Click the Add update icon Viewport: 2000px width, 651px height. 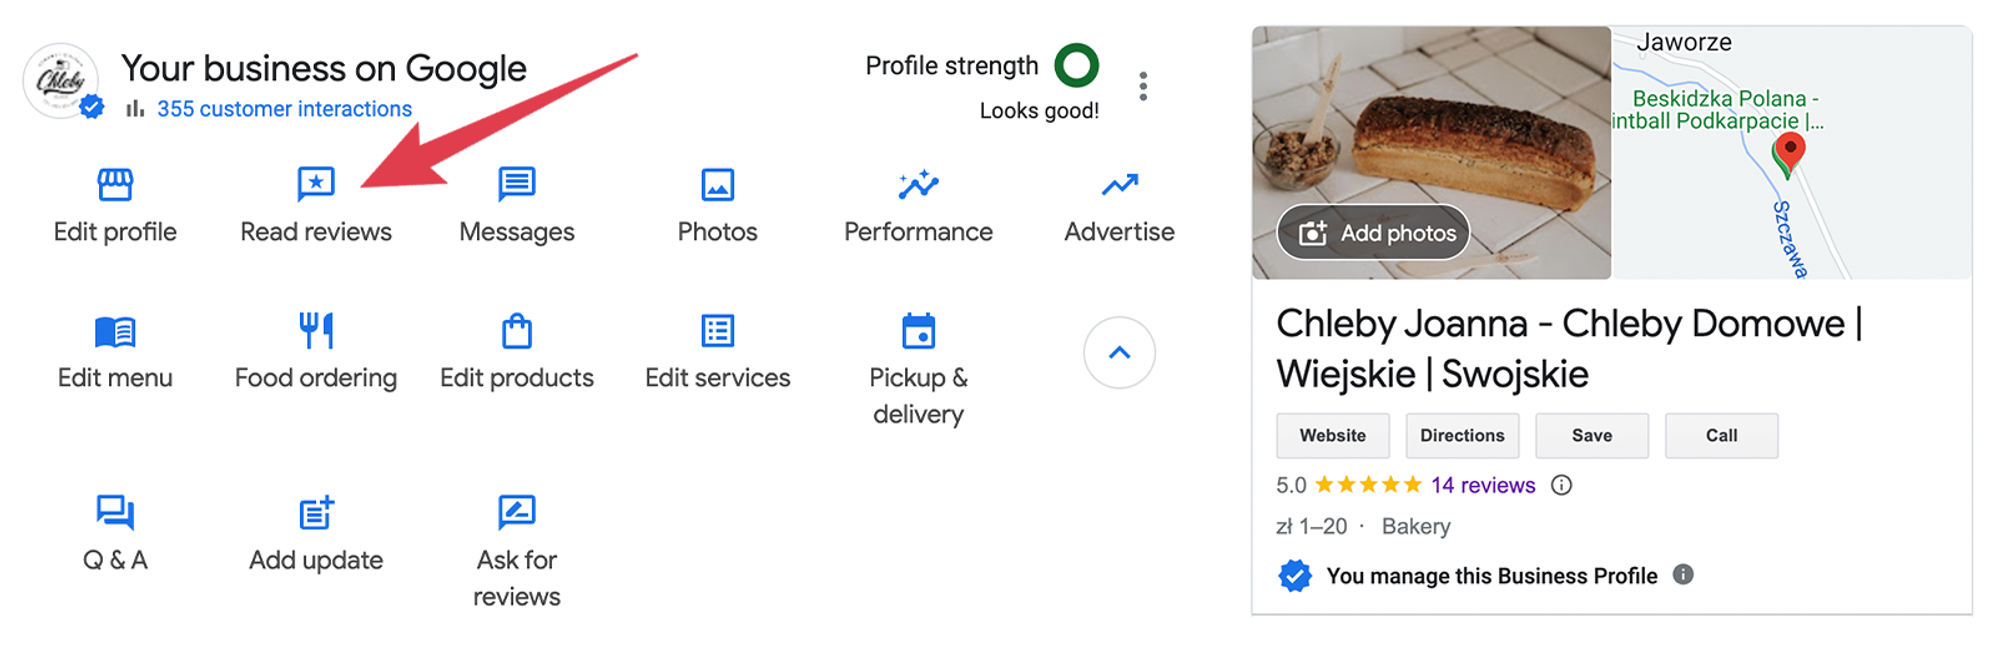(316, 512)
